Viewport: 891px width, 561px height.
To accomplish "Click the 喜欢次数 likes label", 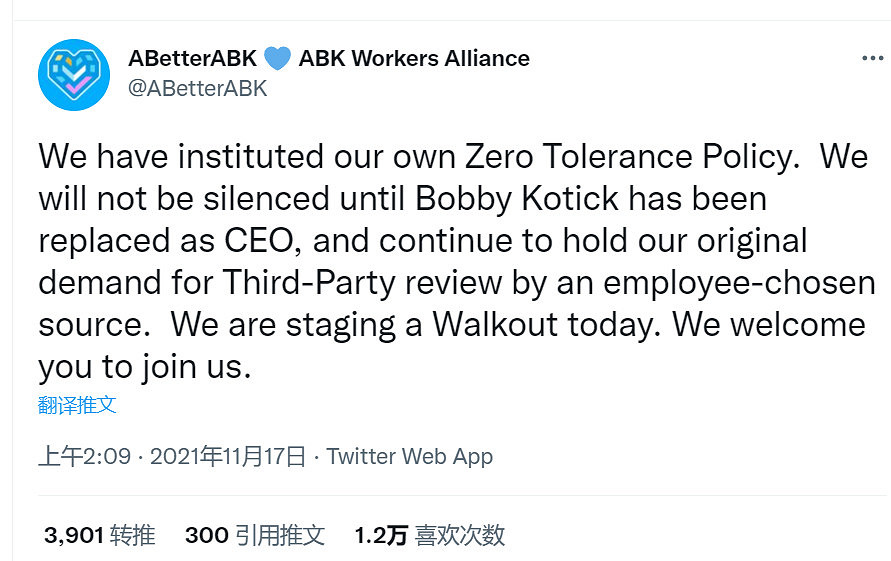I will pyautogui.click(x=459, y=535).
